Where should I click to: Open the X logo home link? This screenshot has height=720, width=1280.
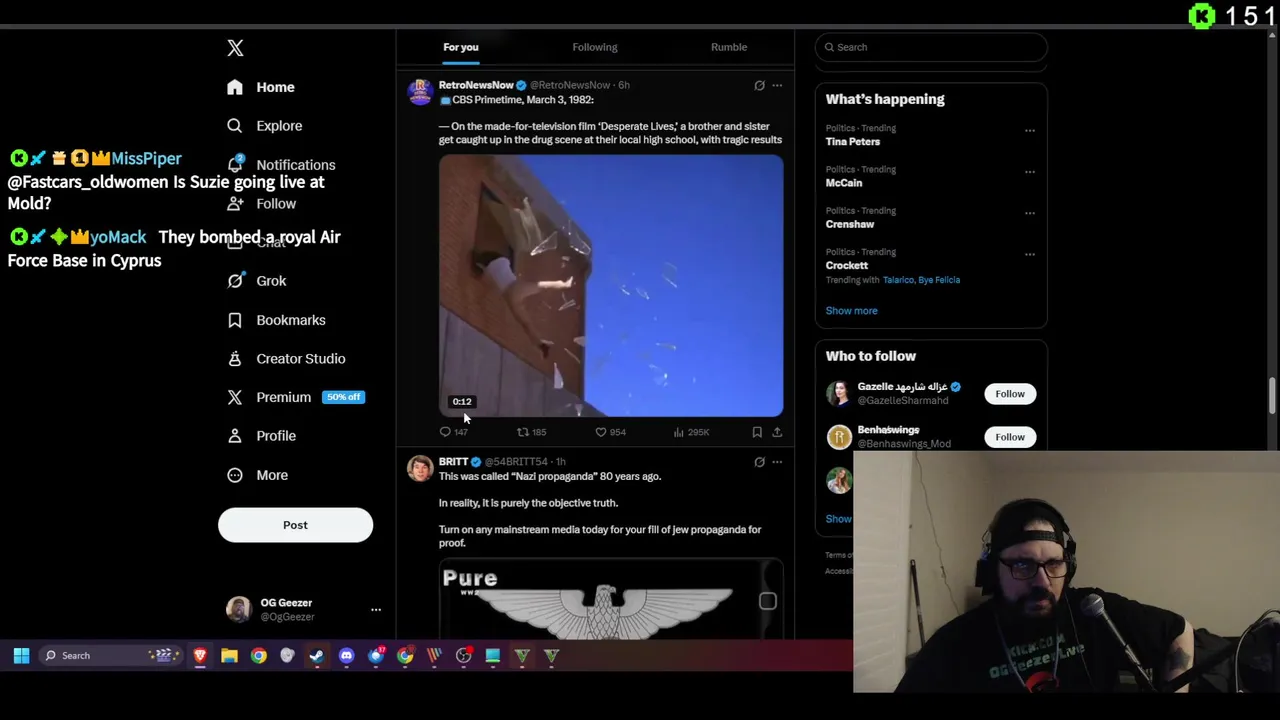point(235,48)
